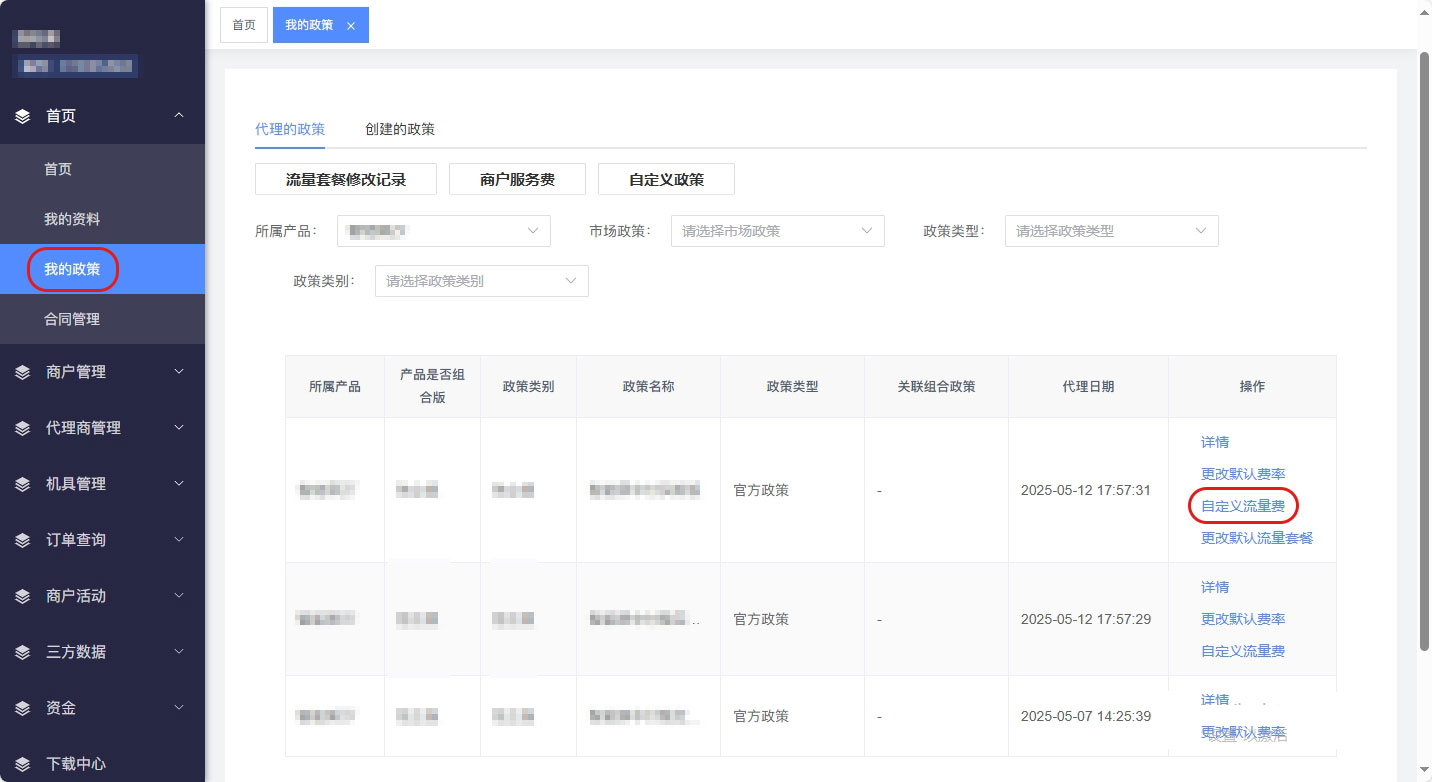Open the 所属产品 dropdown
This screenshot has height=782, width=1432.
click(443, 231)
